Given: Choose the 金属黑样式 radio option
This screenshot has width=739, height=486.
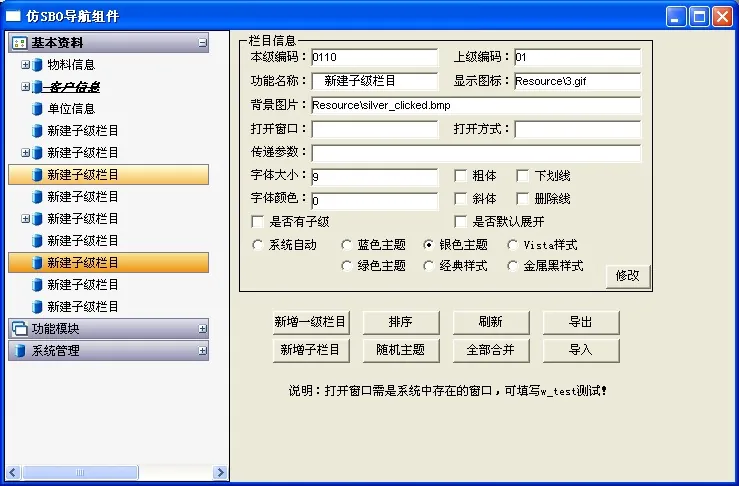Looking at the screenshot, I should pyautogui.click(x=512, y=266).
